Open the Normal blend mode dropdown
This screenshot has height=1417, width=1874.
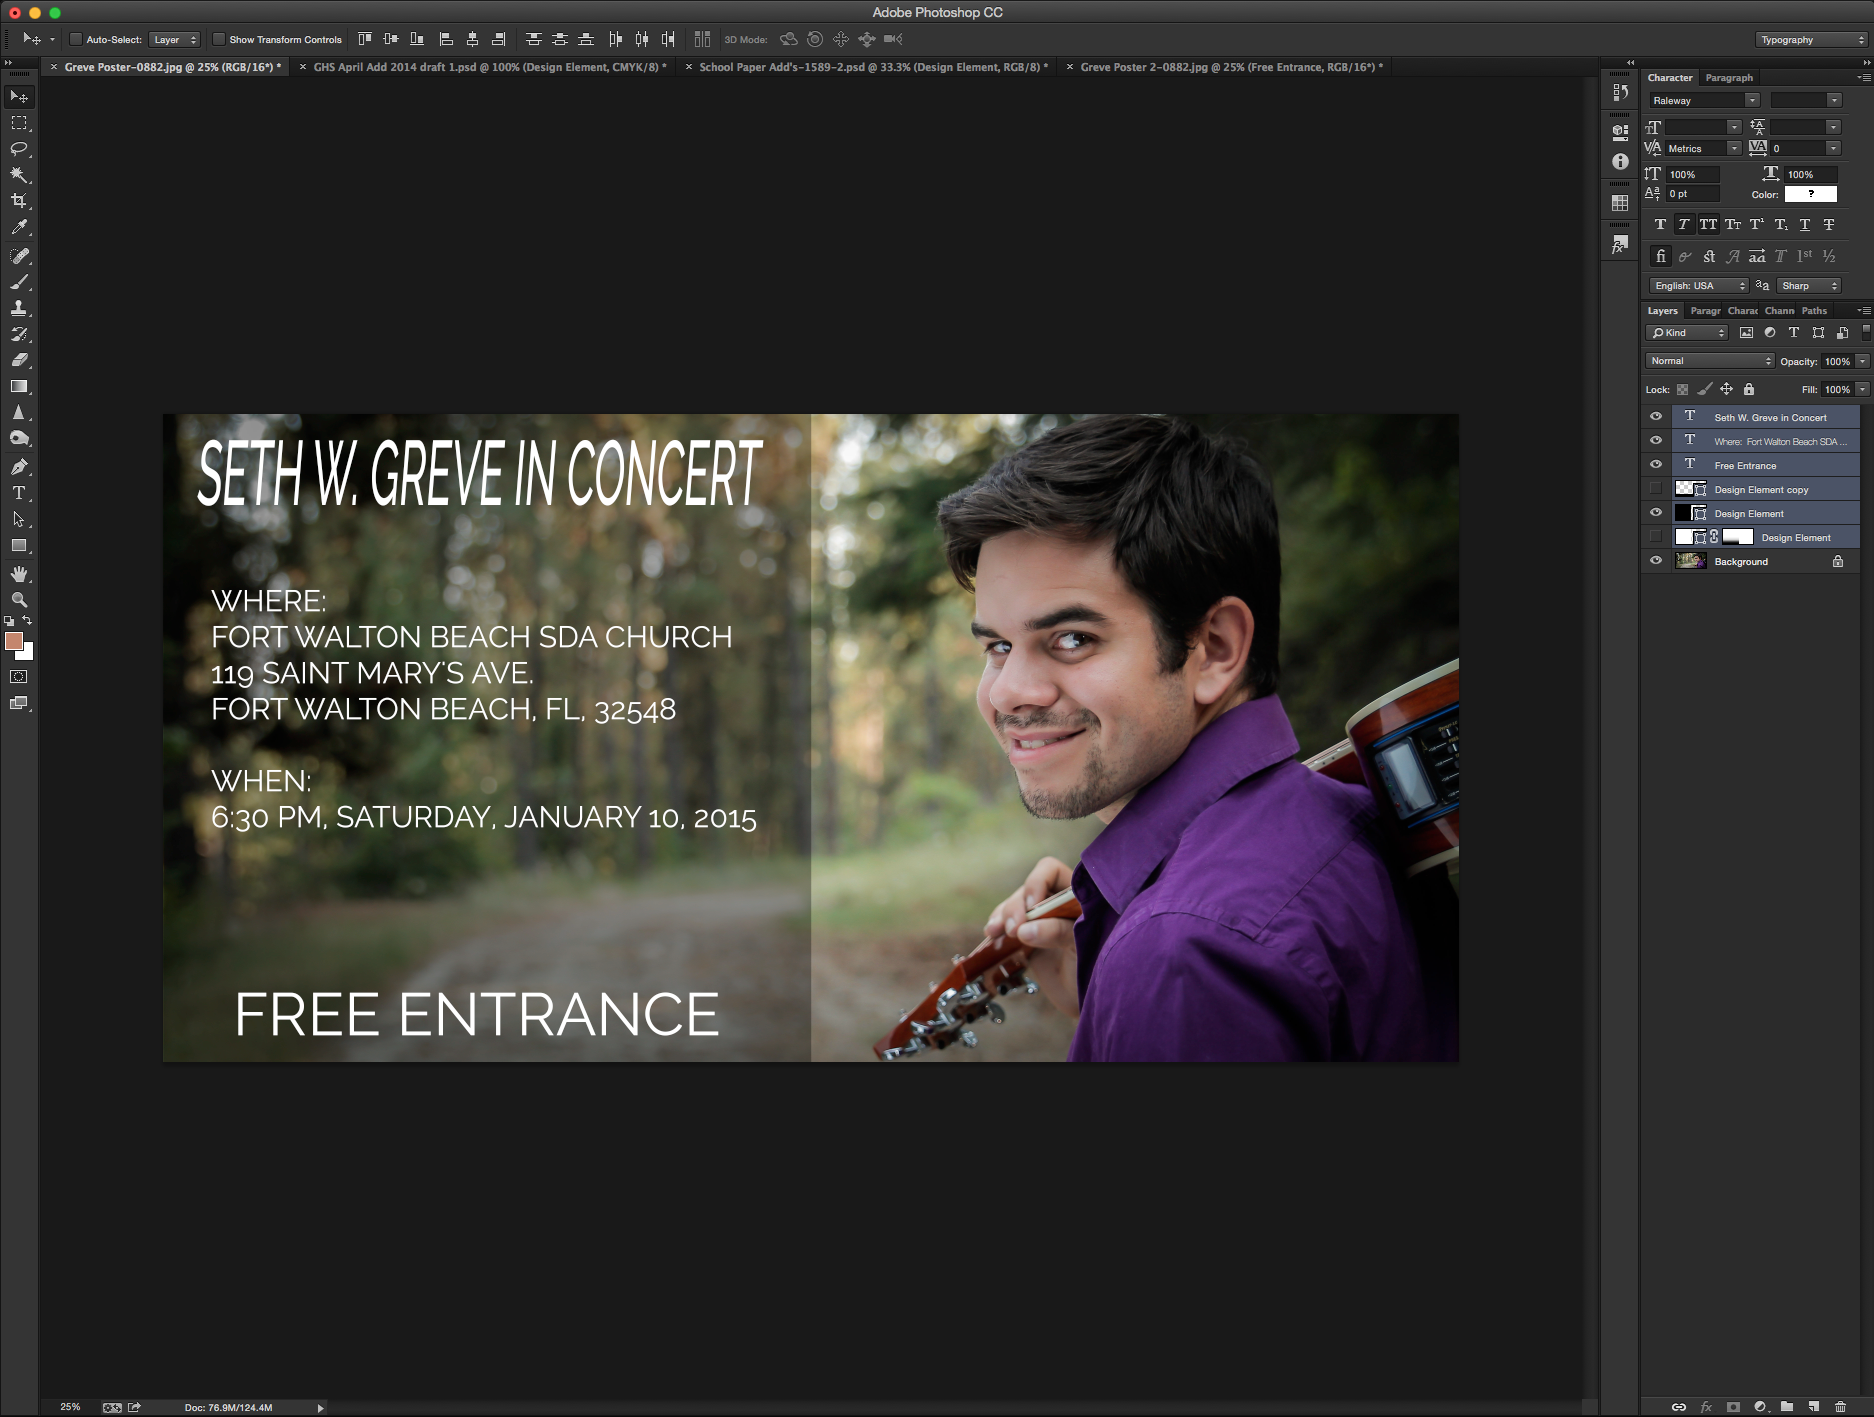pyautogui.click(x=1709, y=361)
